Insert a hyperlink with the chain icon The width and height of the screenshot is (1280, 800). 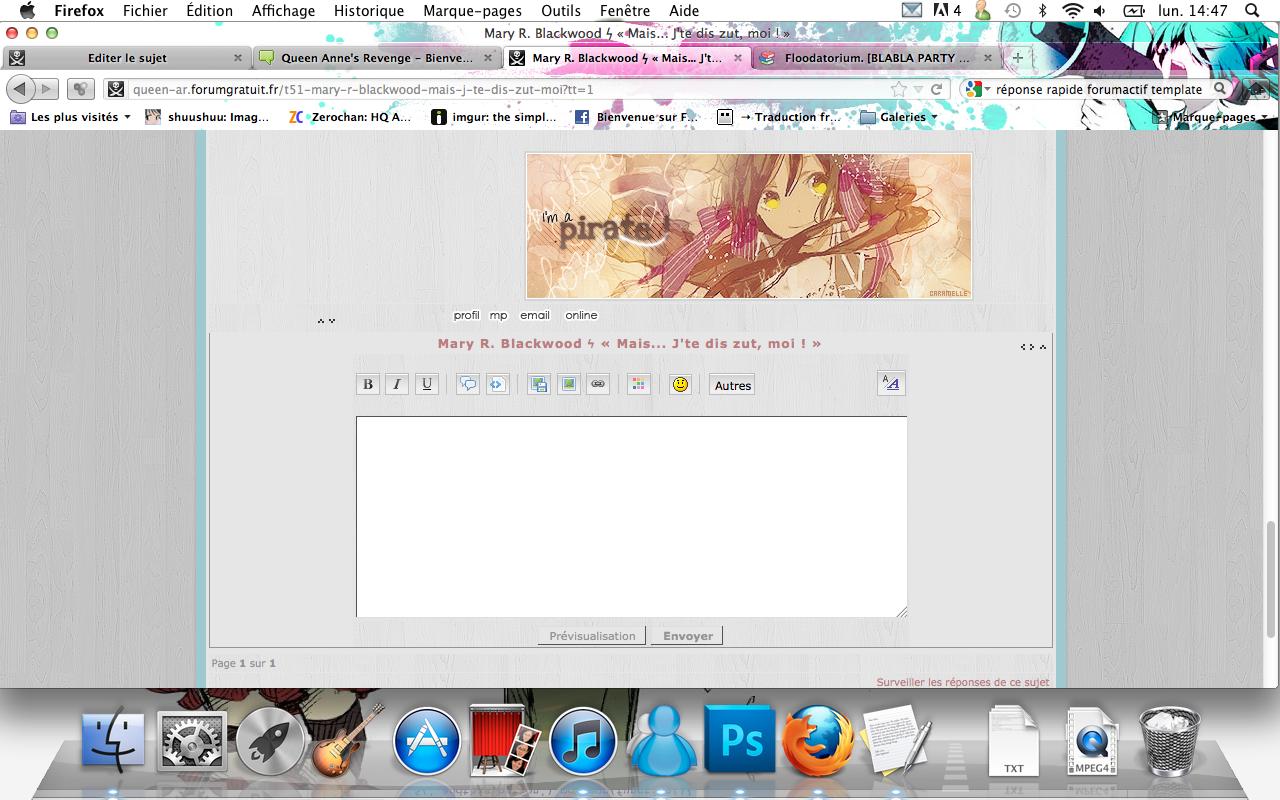598,384
